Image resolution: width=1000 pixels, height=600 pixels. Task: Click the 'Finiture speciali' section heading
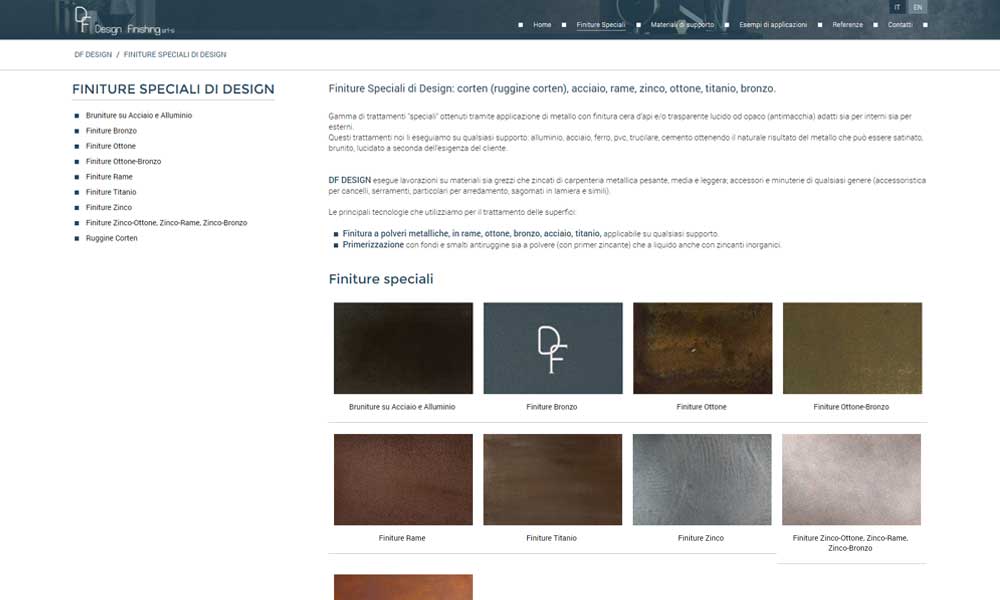click(x=381, y=279)
